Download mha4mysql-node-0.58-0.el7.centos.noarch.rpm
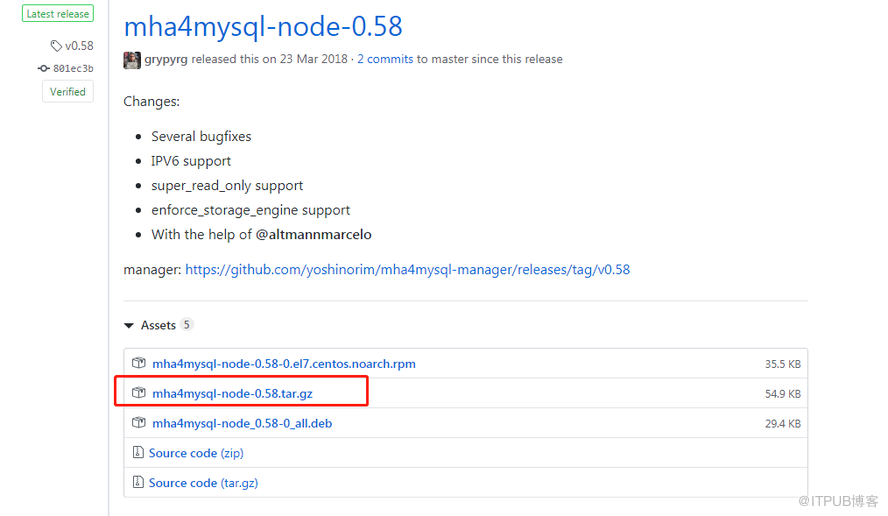The width and height of the screenshot is (888, 516). click(x=283, y=364)
